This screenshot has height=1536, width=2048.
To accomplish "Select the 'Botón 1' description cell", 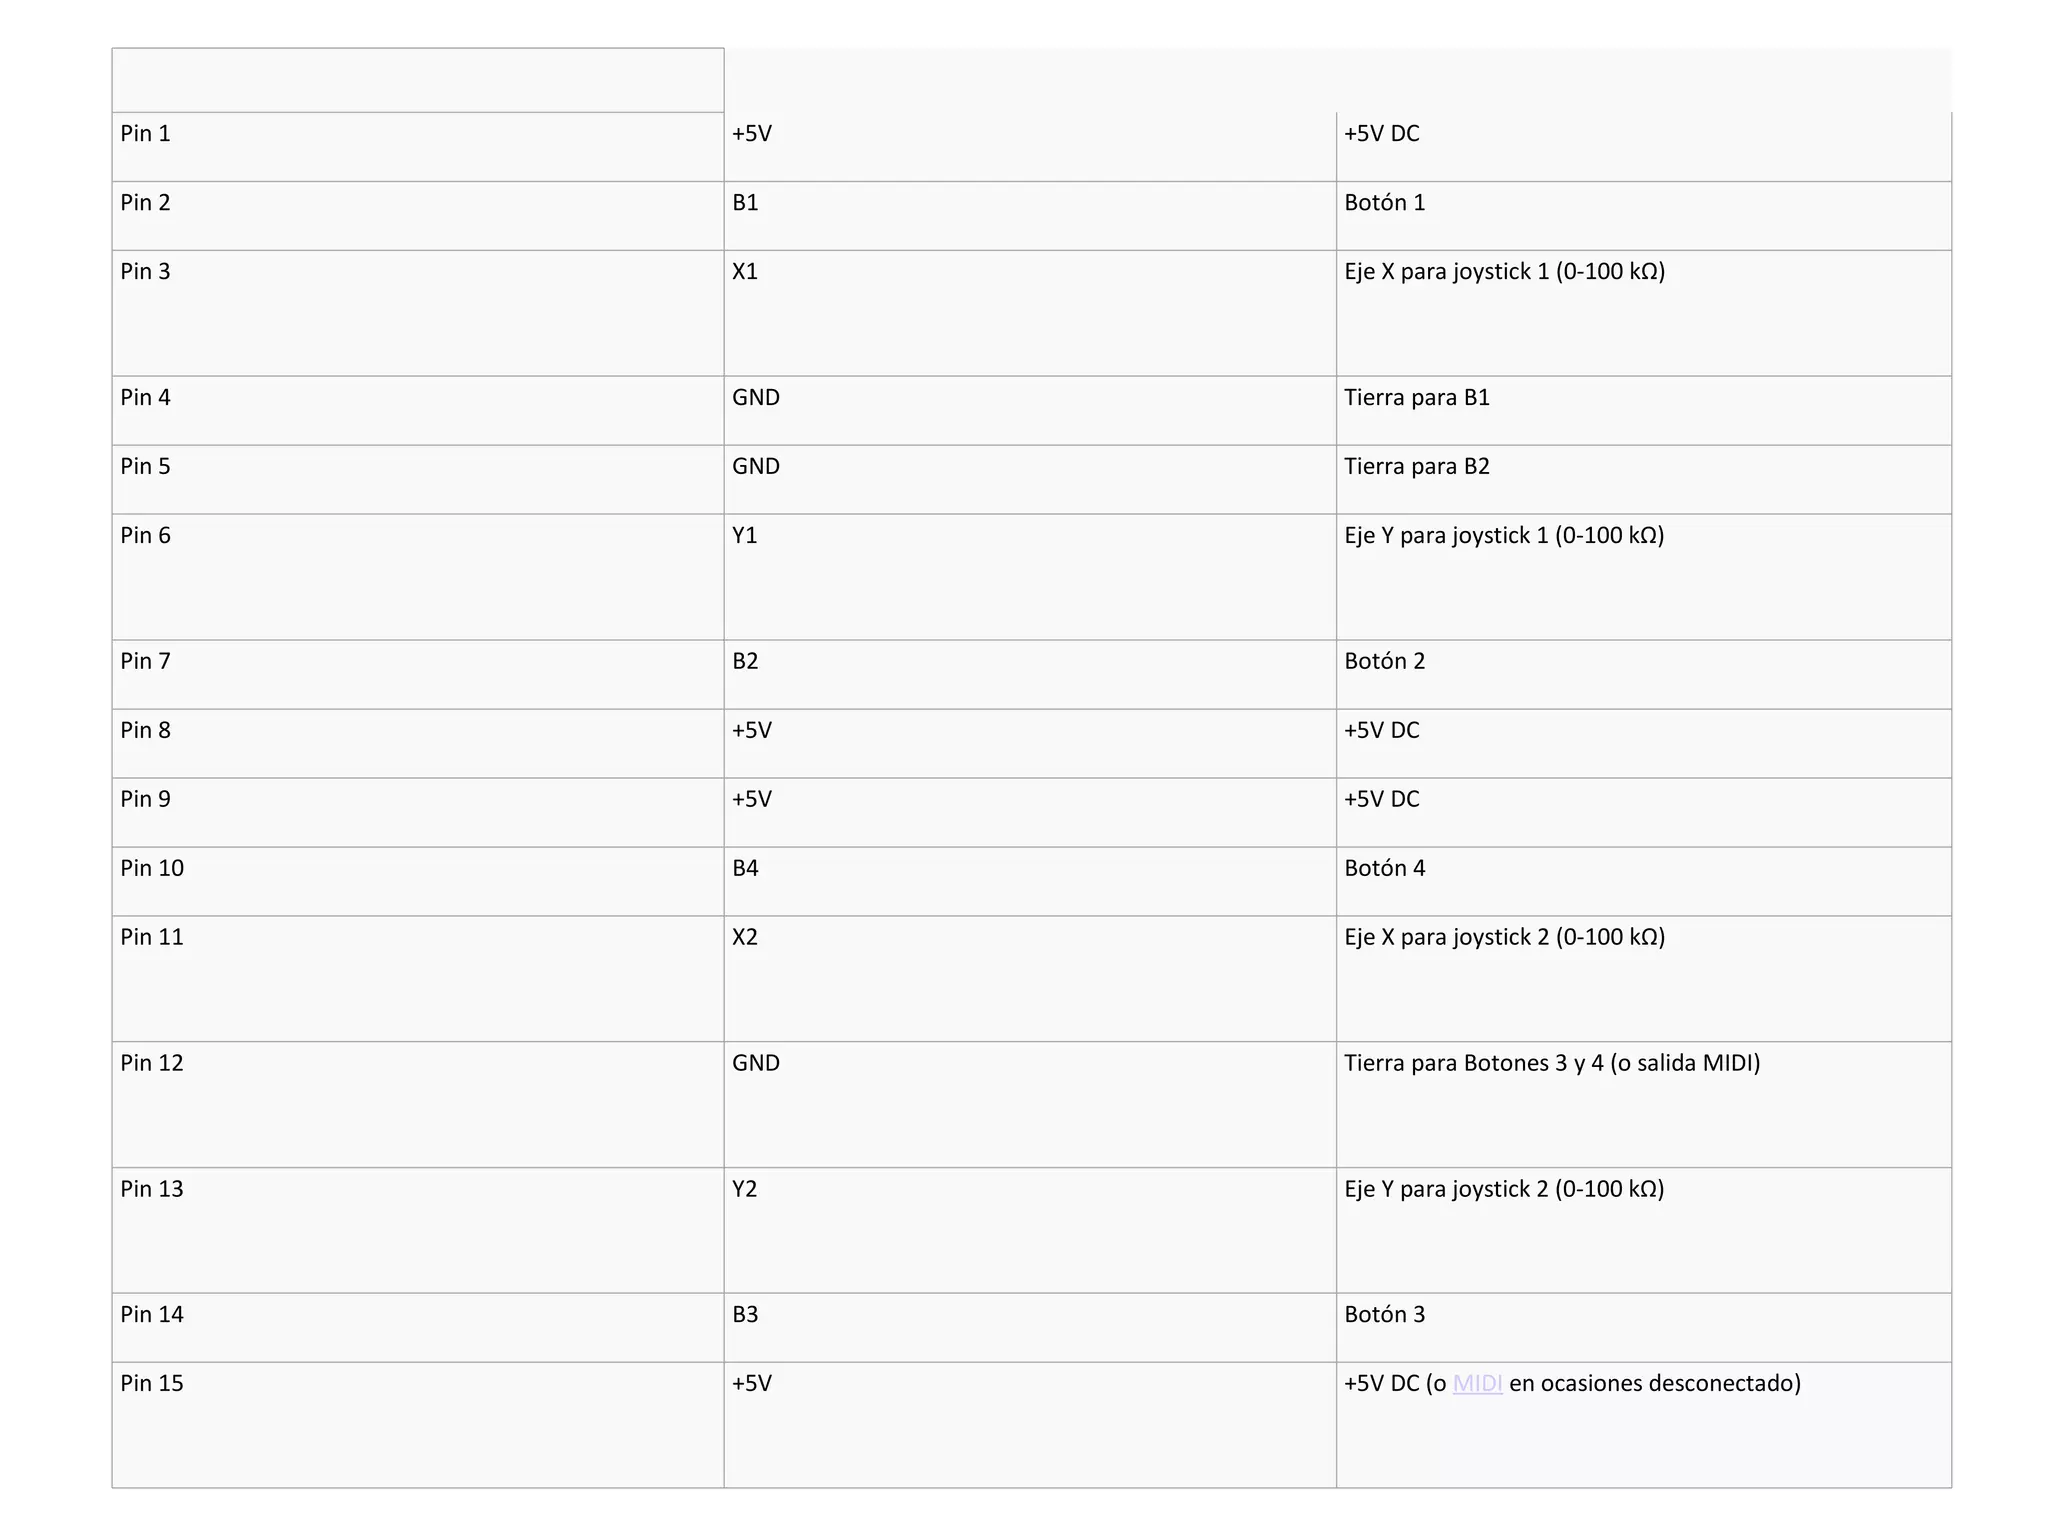I will tap(1384, 203).
